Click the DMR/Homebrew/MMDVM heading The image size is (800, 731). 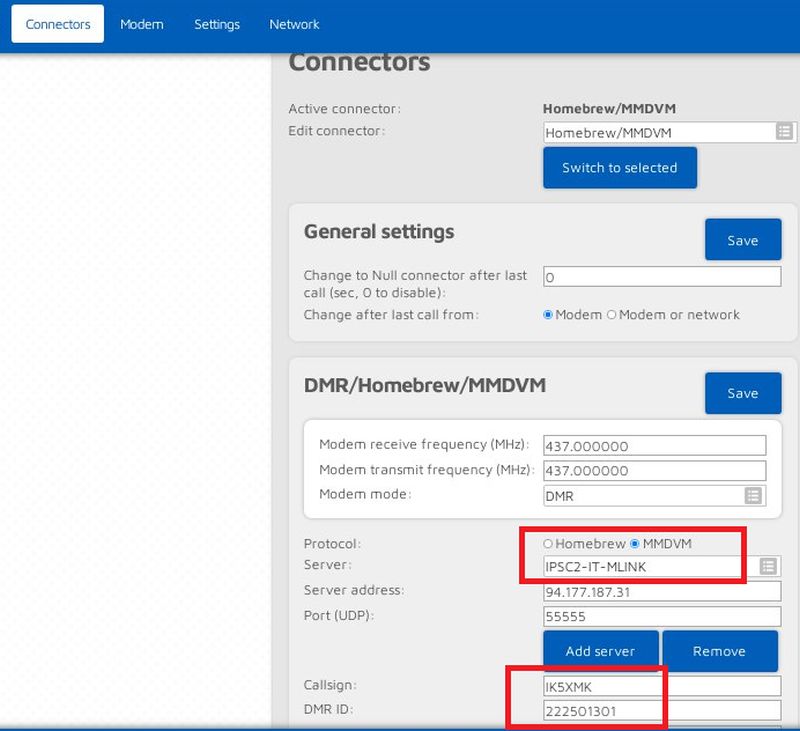424,385
